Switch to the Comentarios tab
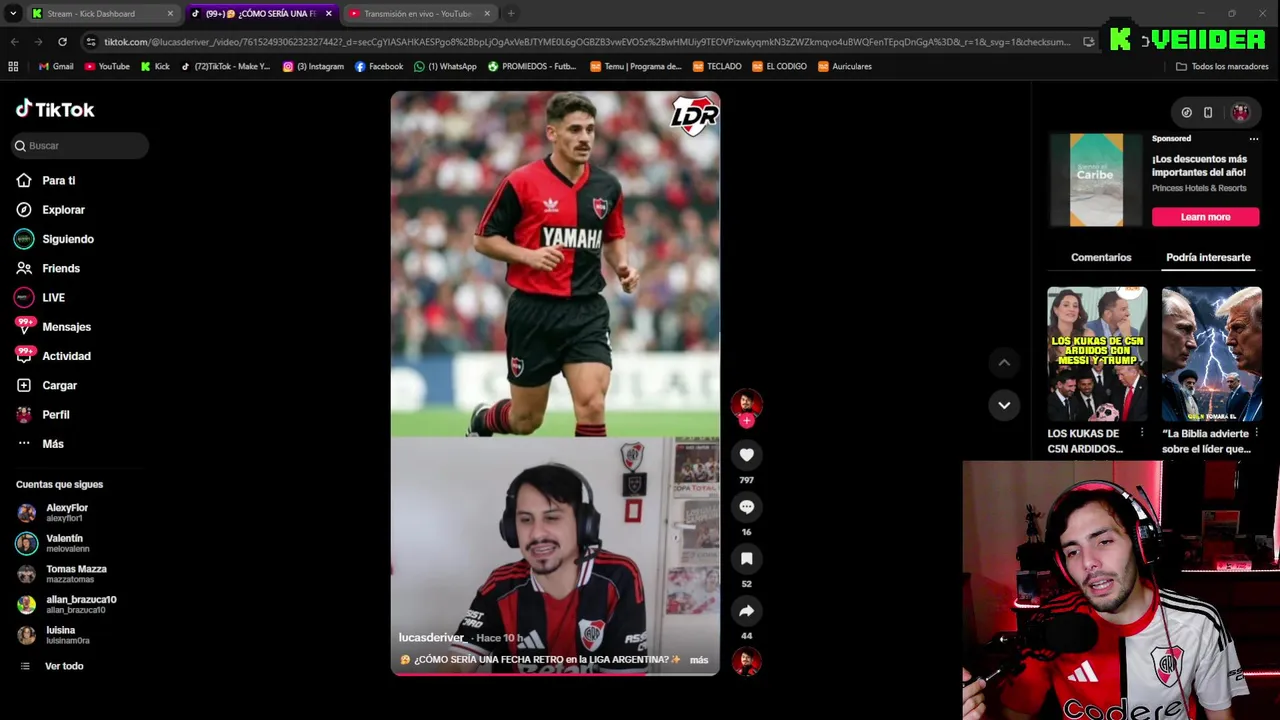 tap(1101, 258)
